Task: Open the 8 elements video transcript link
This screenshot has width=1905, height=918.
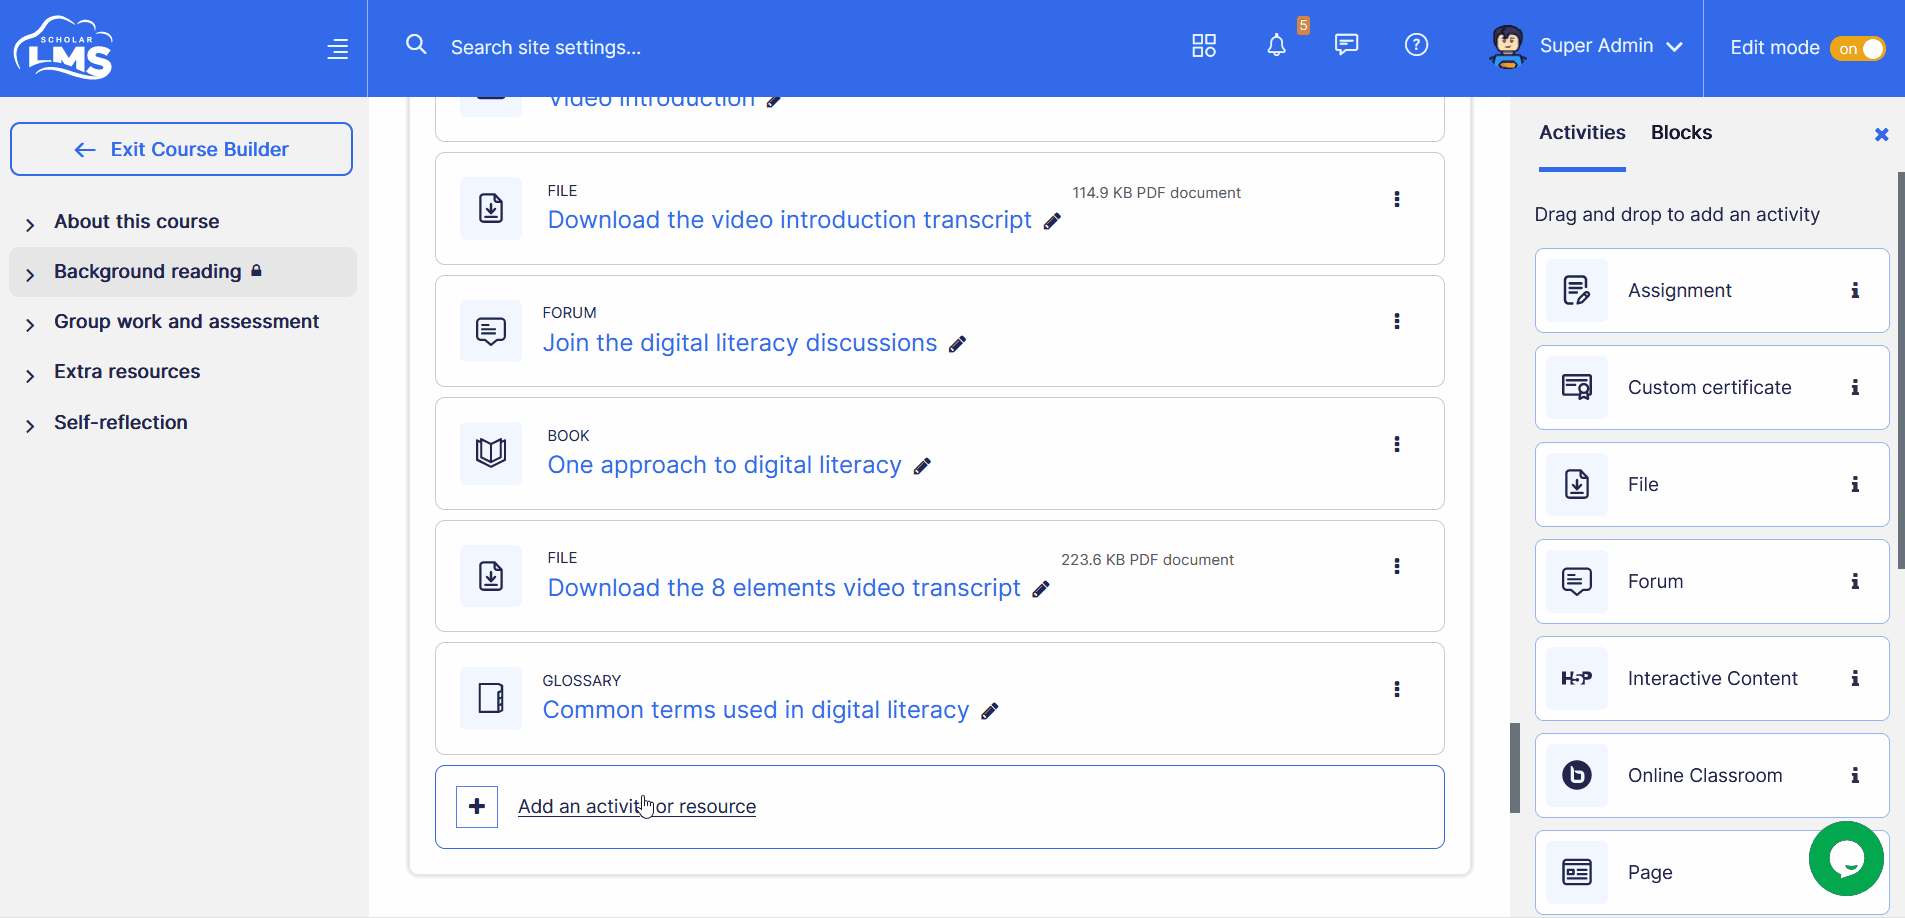Action: [783, 588]
